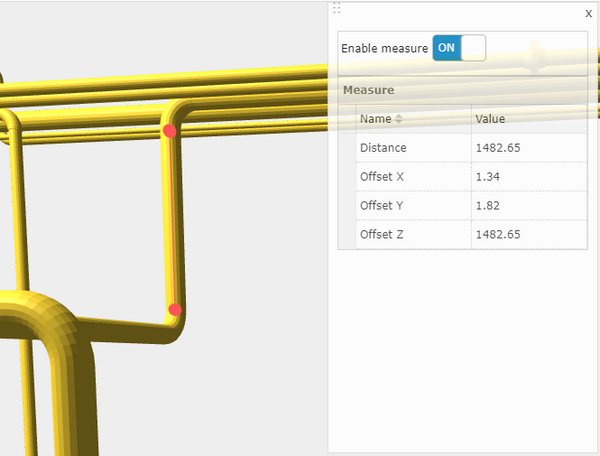Screen dimensions: 600x456
Task: Select the Offset X row name
Action: 382,177
